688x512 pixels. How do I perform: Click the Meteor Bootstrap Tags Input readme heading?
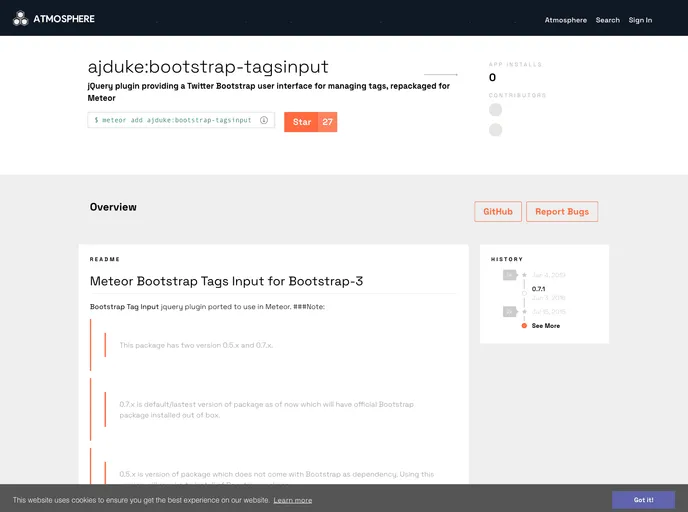coord(226,281)
